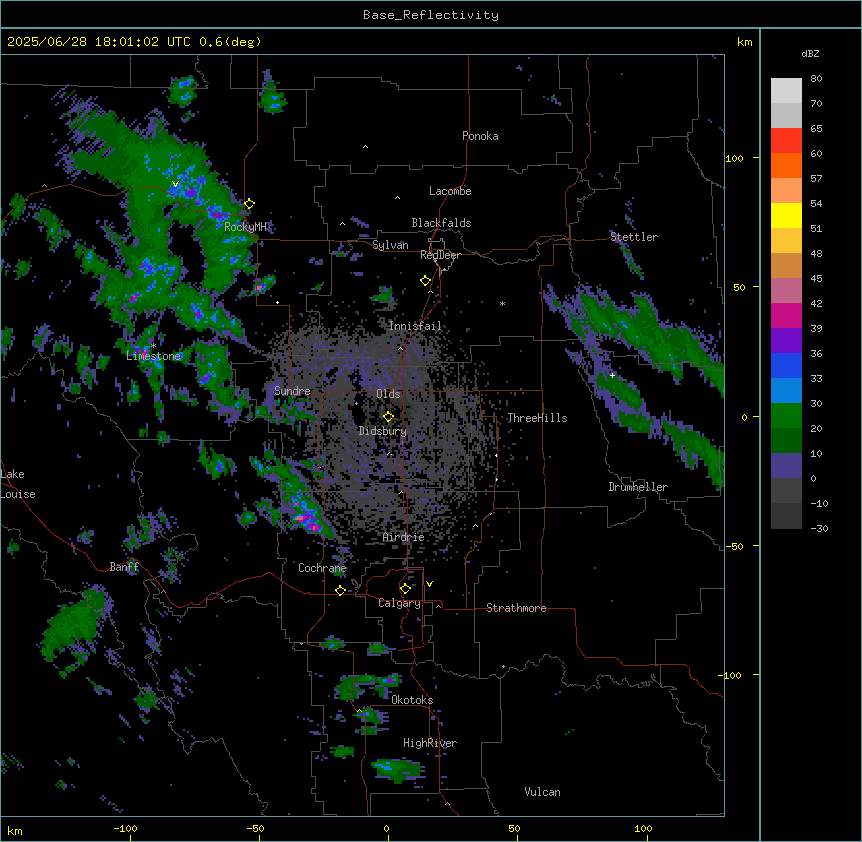Click the white plus marker northwest of Drumheller

(612, 375)
